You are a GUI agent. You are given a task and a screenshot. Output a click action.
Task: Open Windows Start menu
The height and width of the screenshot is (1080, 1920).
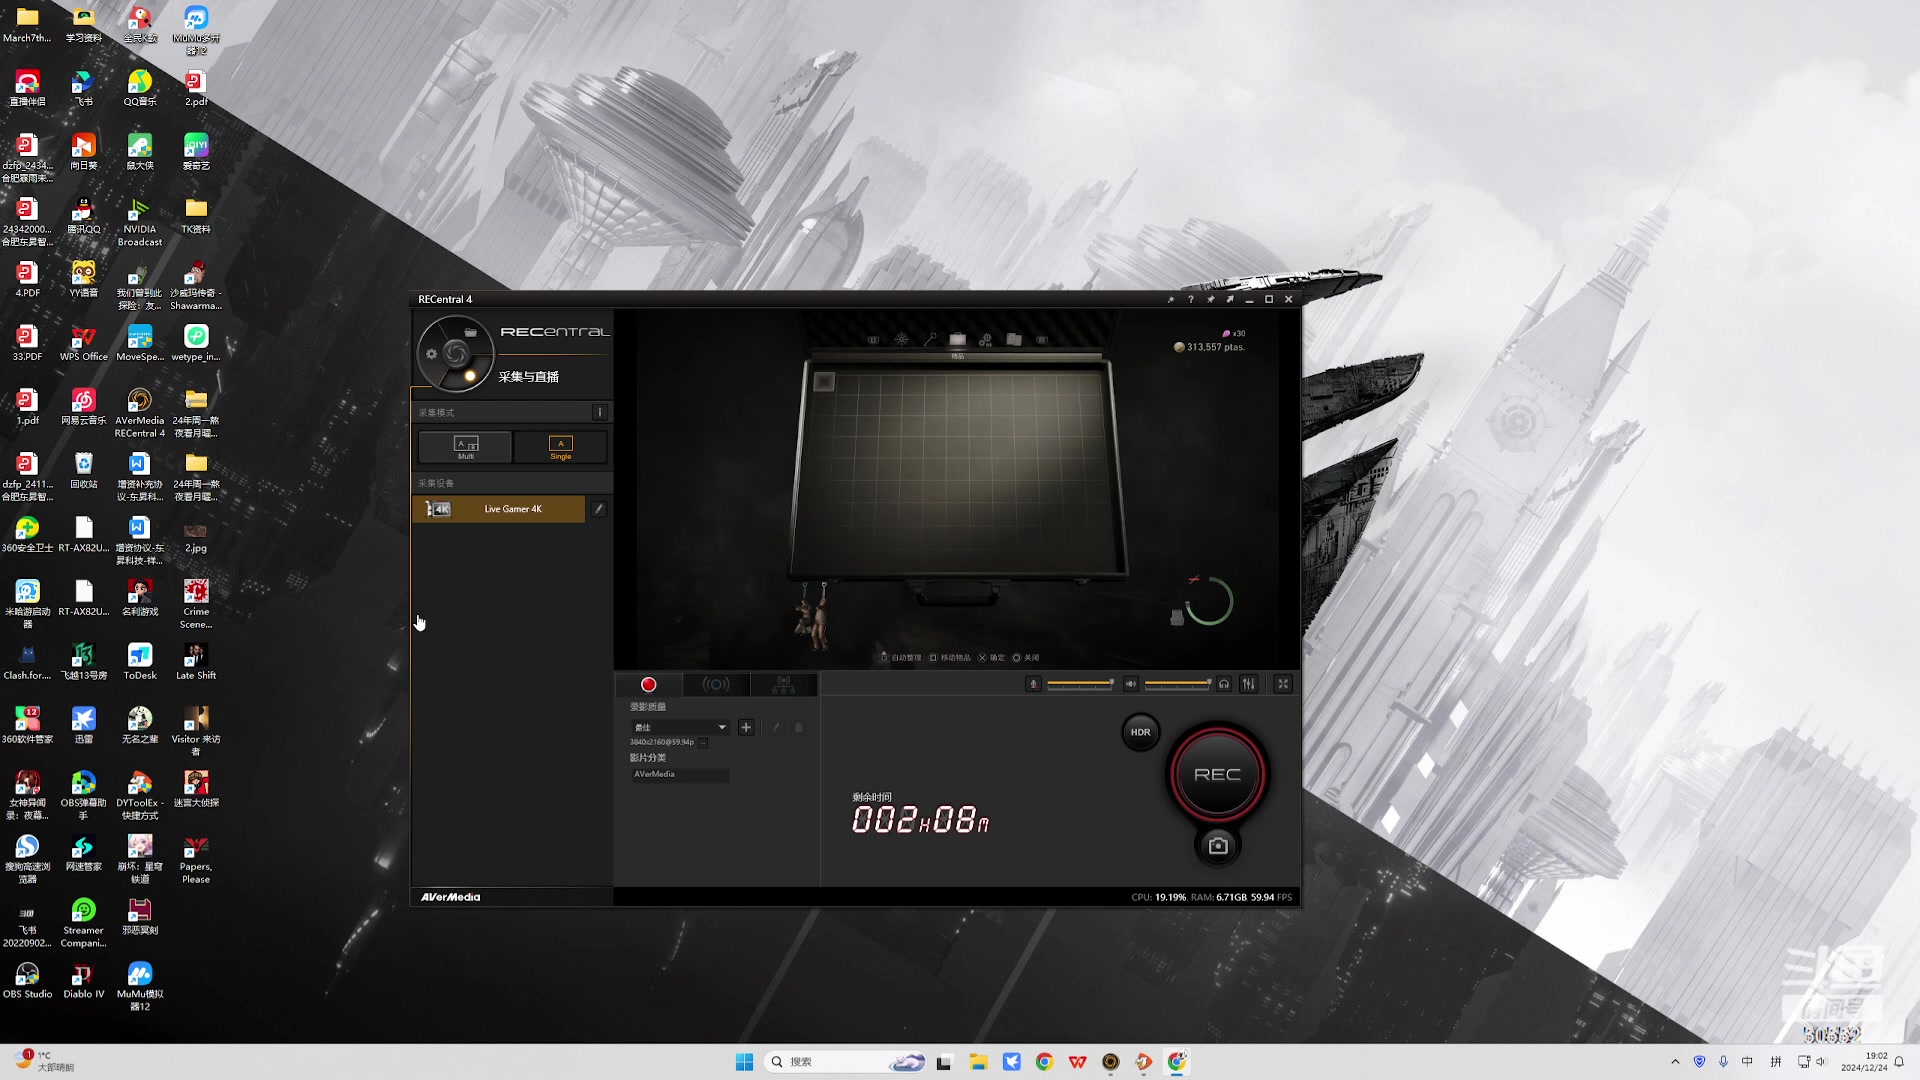point(744,1062)
